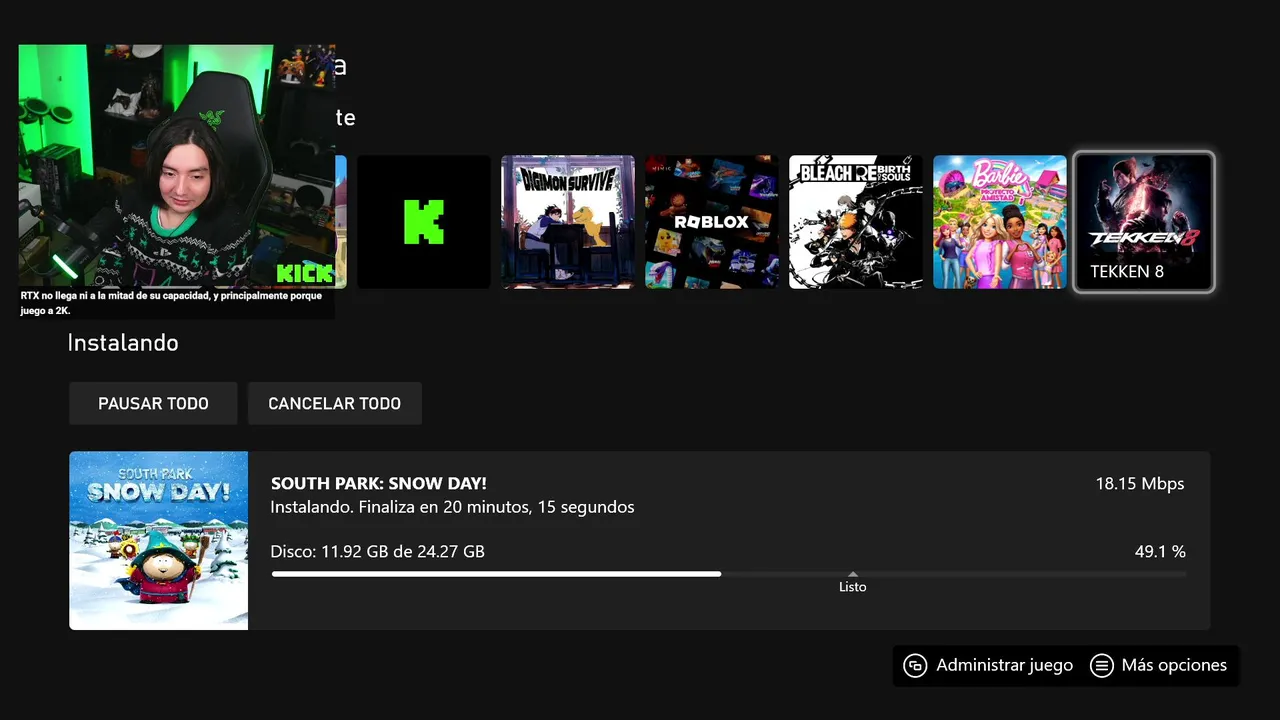Click the Instalando. Finaliza en 20 minutos text
The image size is (1280, 720).
[452, 507]
